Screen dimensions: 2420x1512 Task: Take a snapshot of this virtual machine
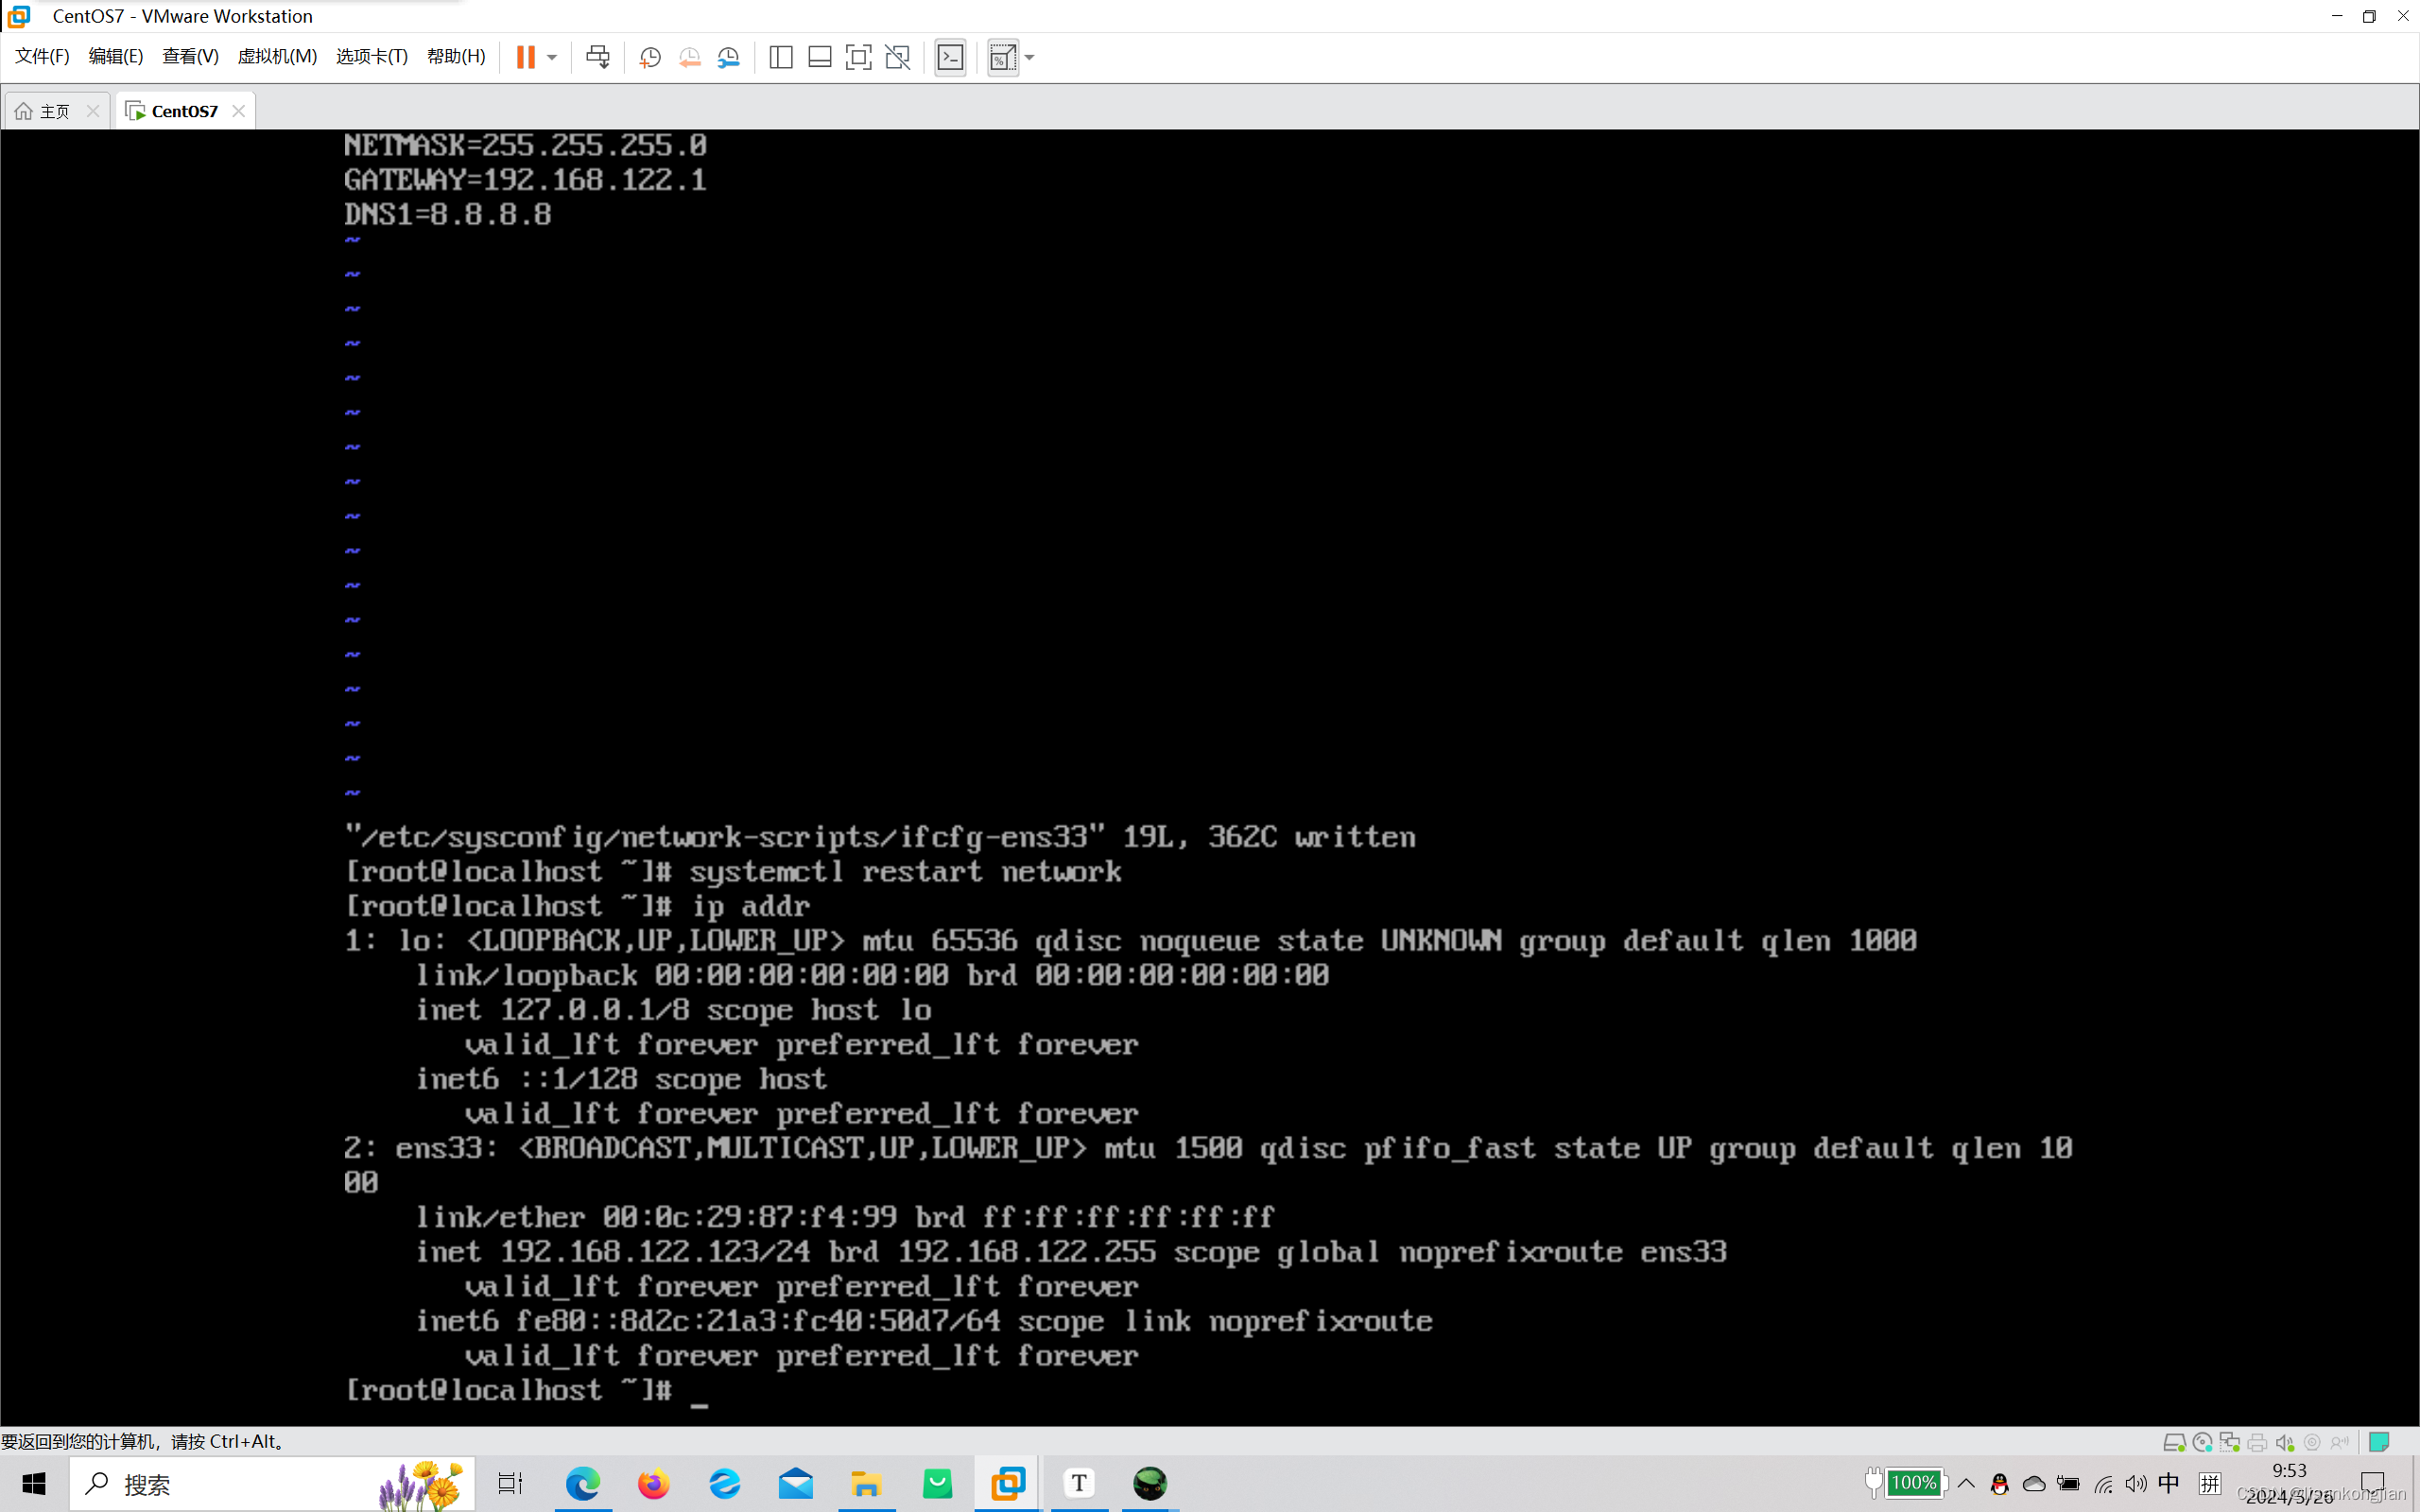650,57
